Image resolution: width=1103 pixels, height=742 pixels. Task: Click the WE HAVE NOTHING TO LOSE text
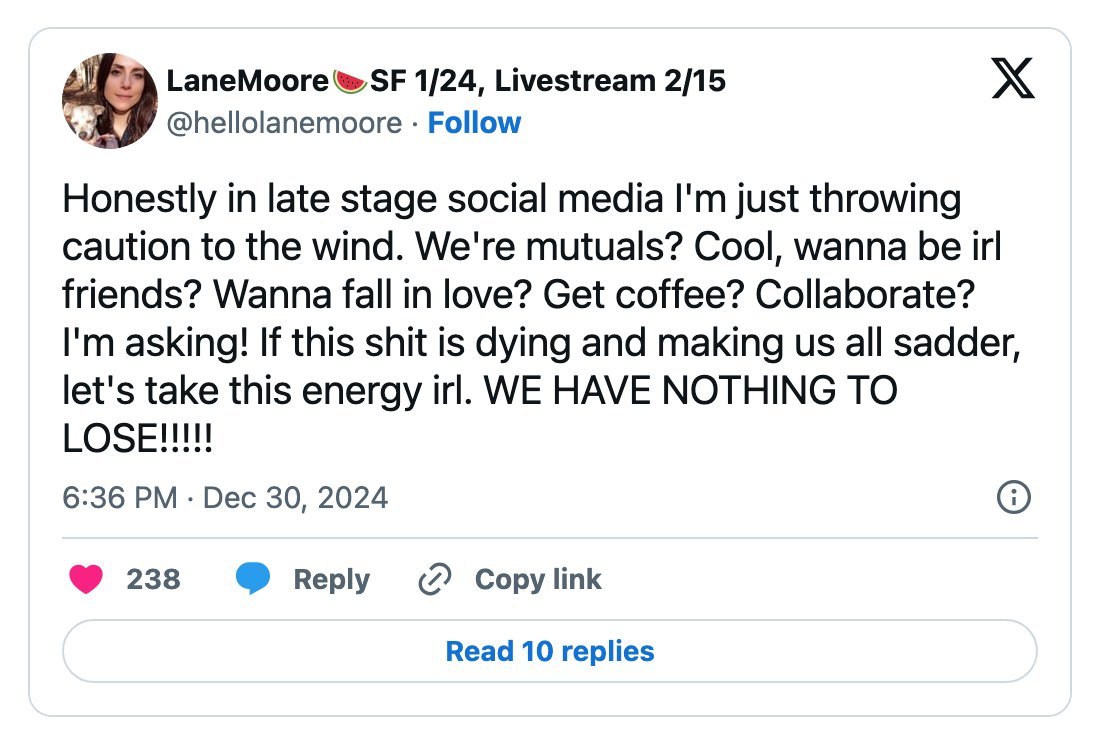(x=480, y=414)
